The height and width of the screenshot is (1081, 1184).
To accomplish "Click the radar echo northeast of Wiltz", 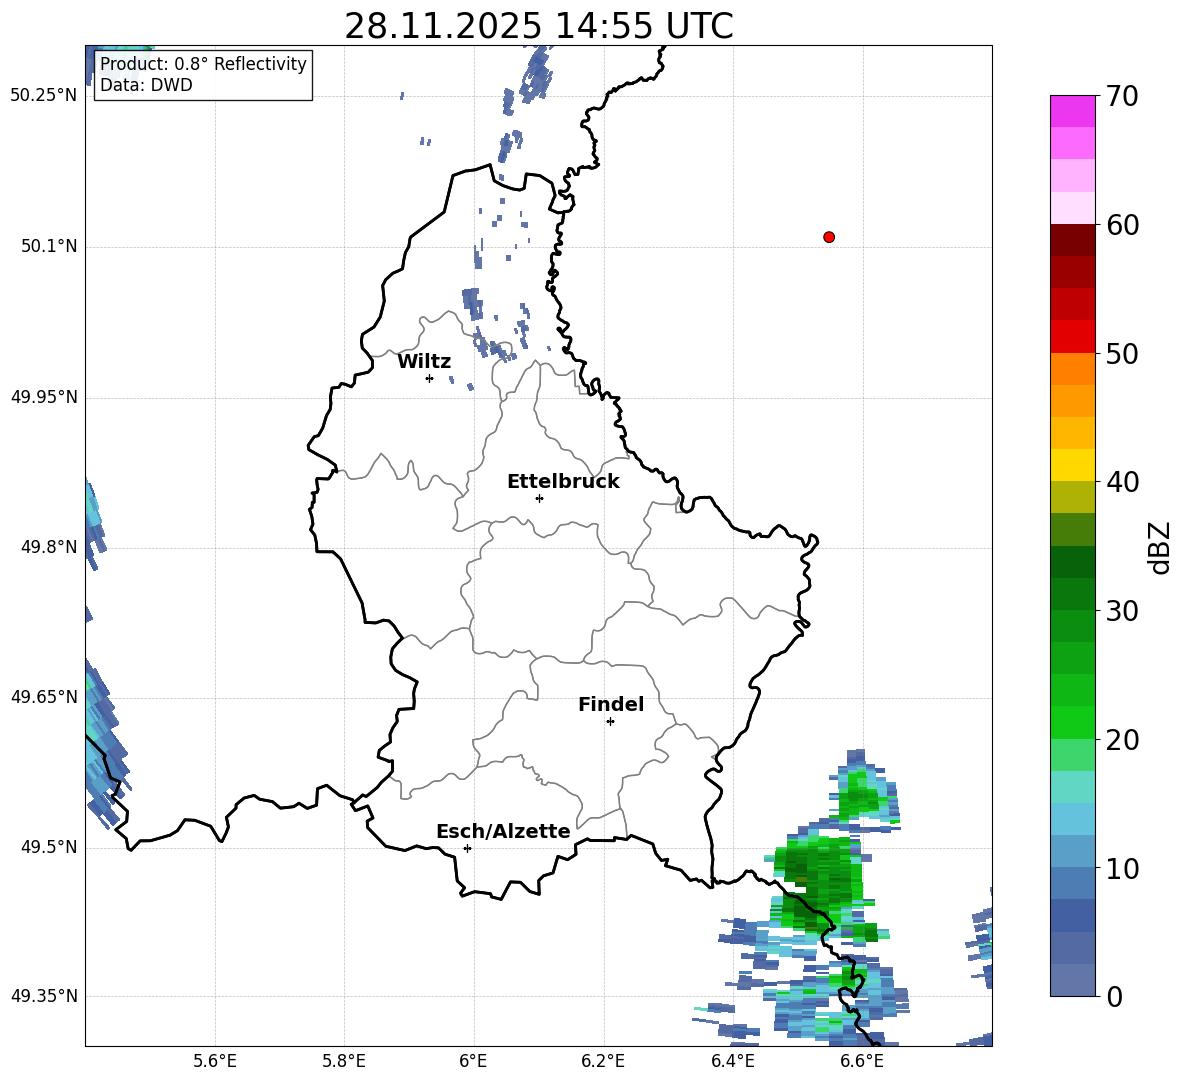I will (472, 303).
